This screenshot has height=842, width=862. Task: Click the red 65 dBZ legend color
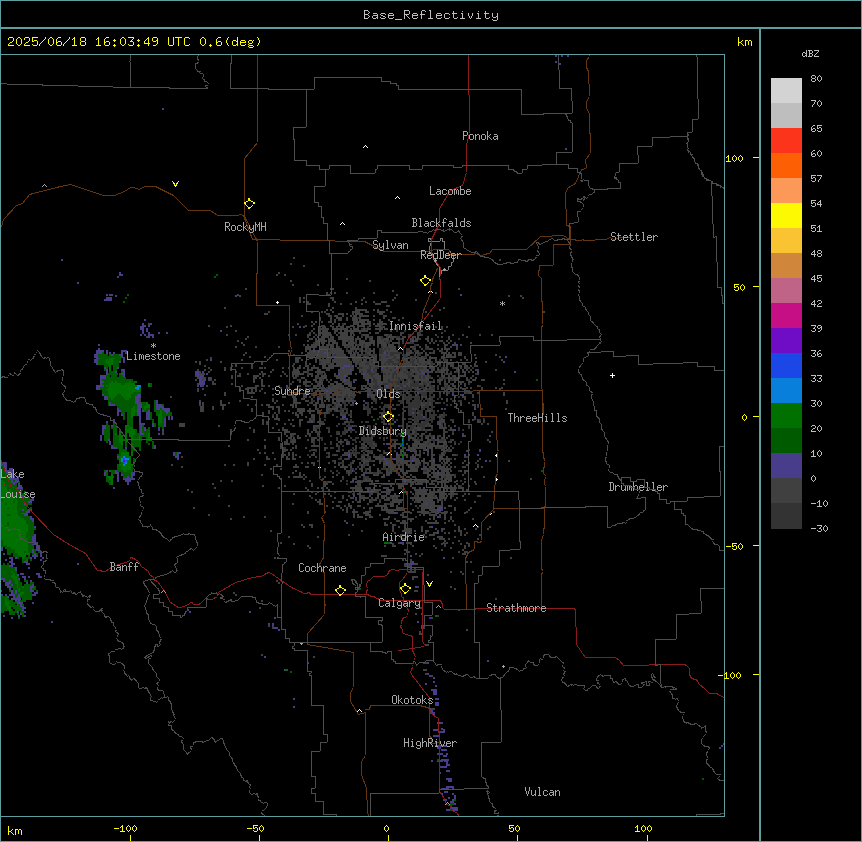click(x=786, y=141)
